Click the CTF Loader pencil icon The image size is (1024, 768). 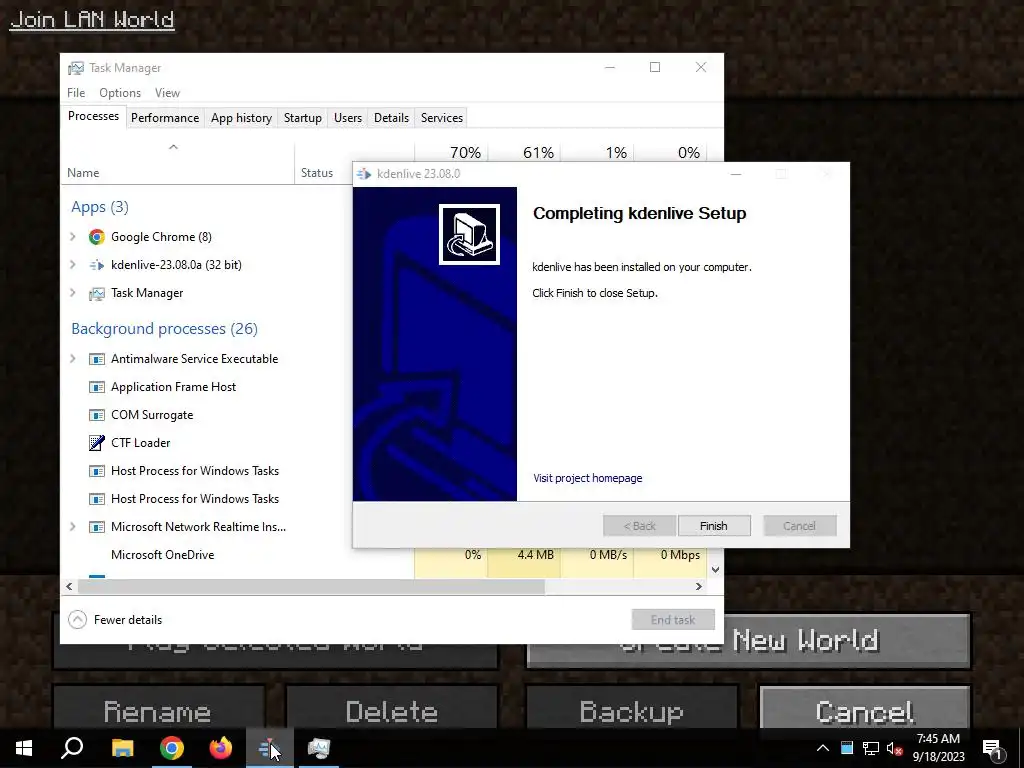97,443
